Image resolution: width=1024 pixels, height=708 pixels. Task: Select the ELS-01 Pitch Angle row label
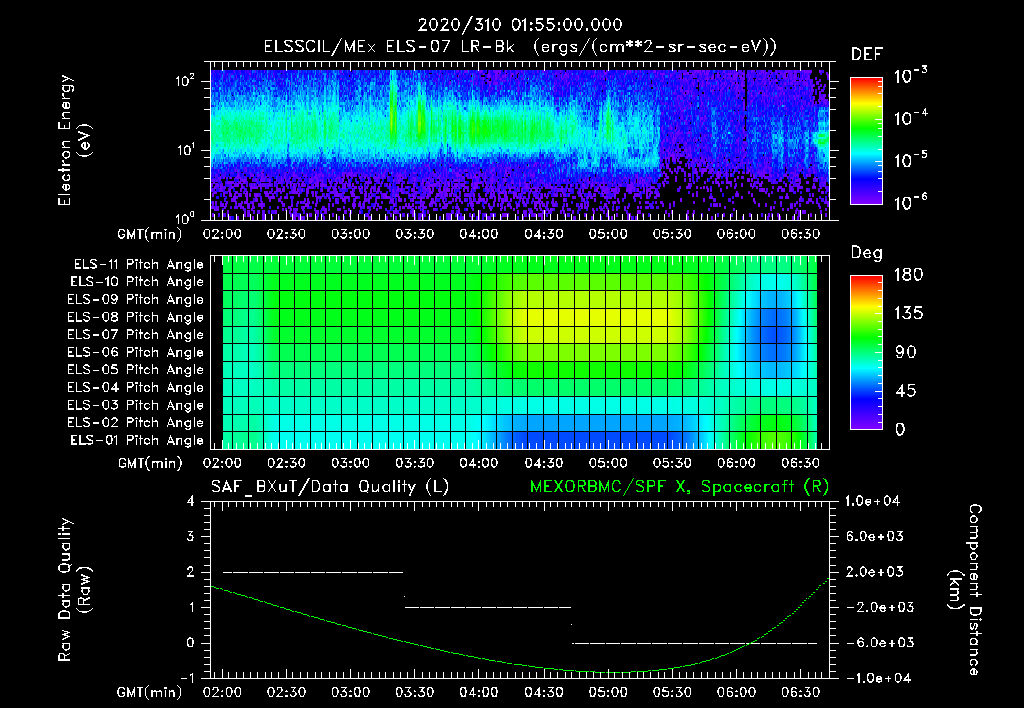tap(137, 440)
